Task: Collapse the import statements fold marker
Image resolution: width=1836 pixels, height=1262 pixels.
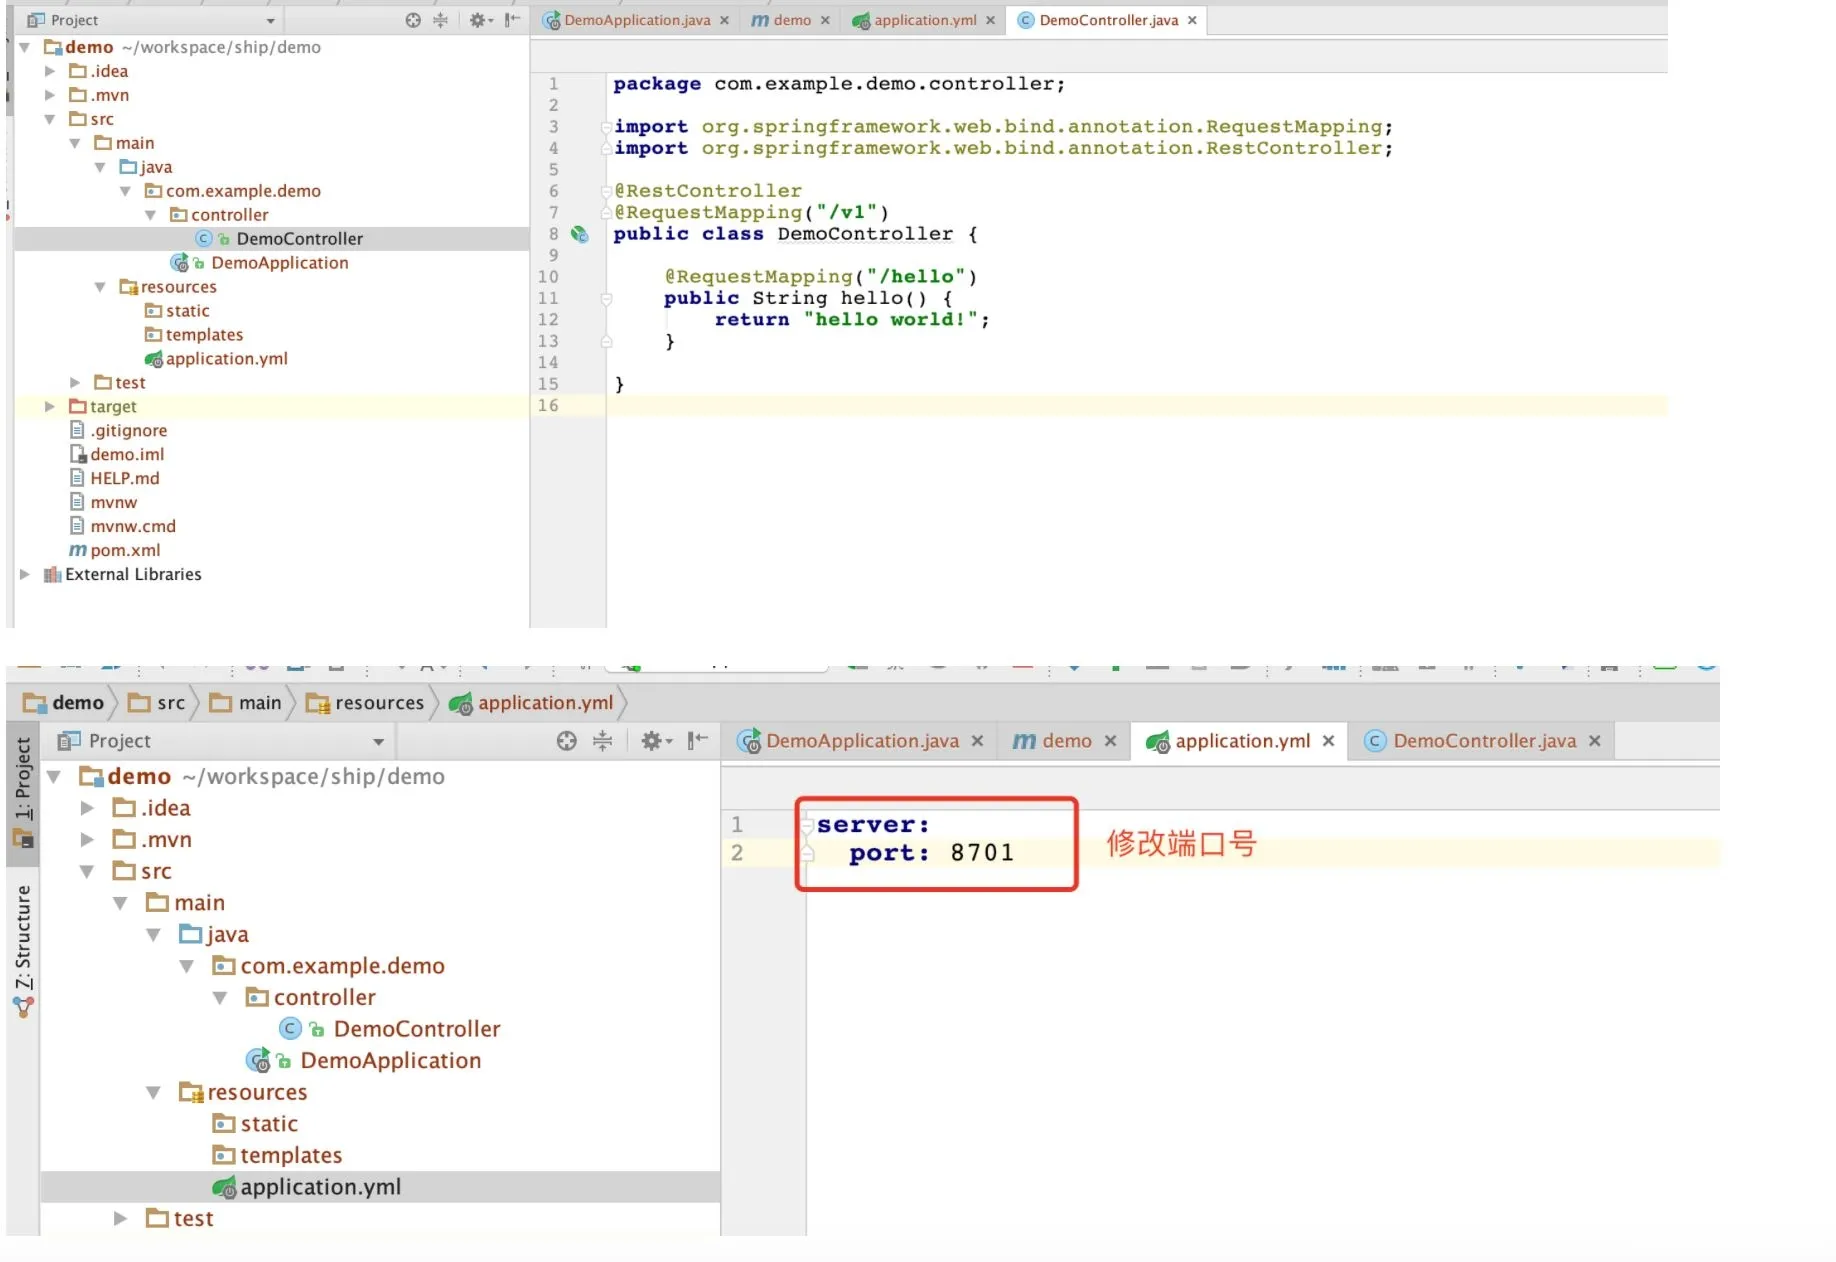Action: (607, 127)
